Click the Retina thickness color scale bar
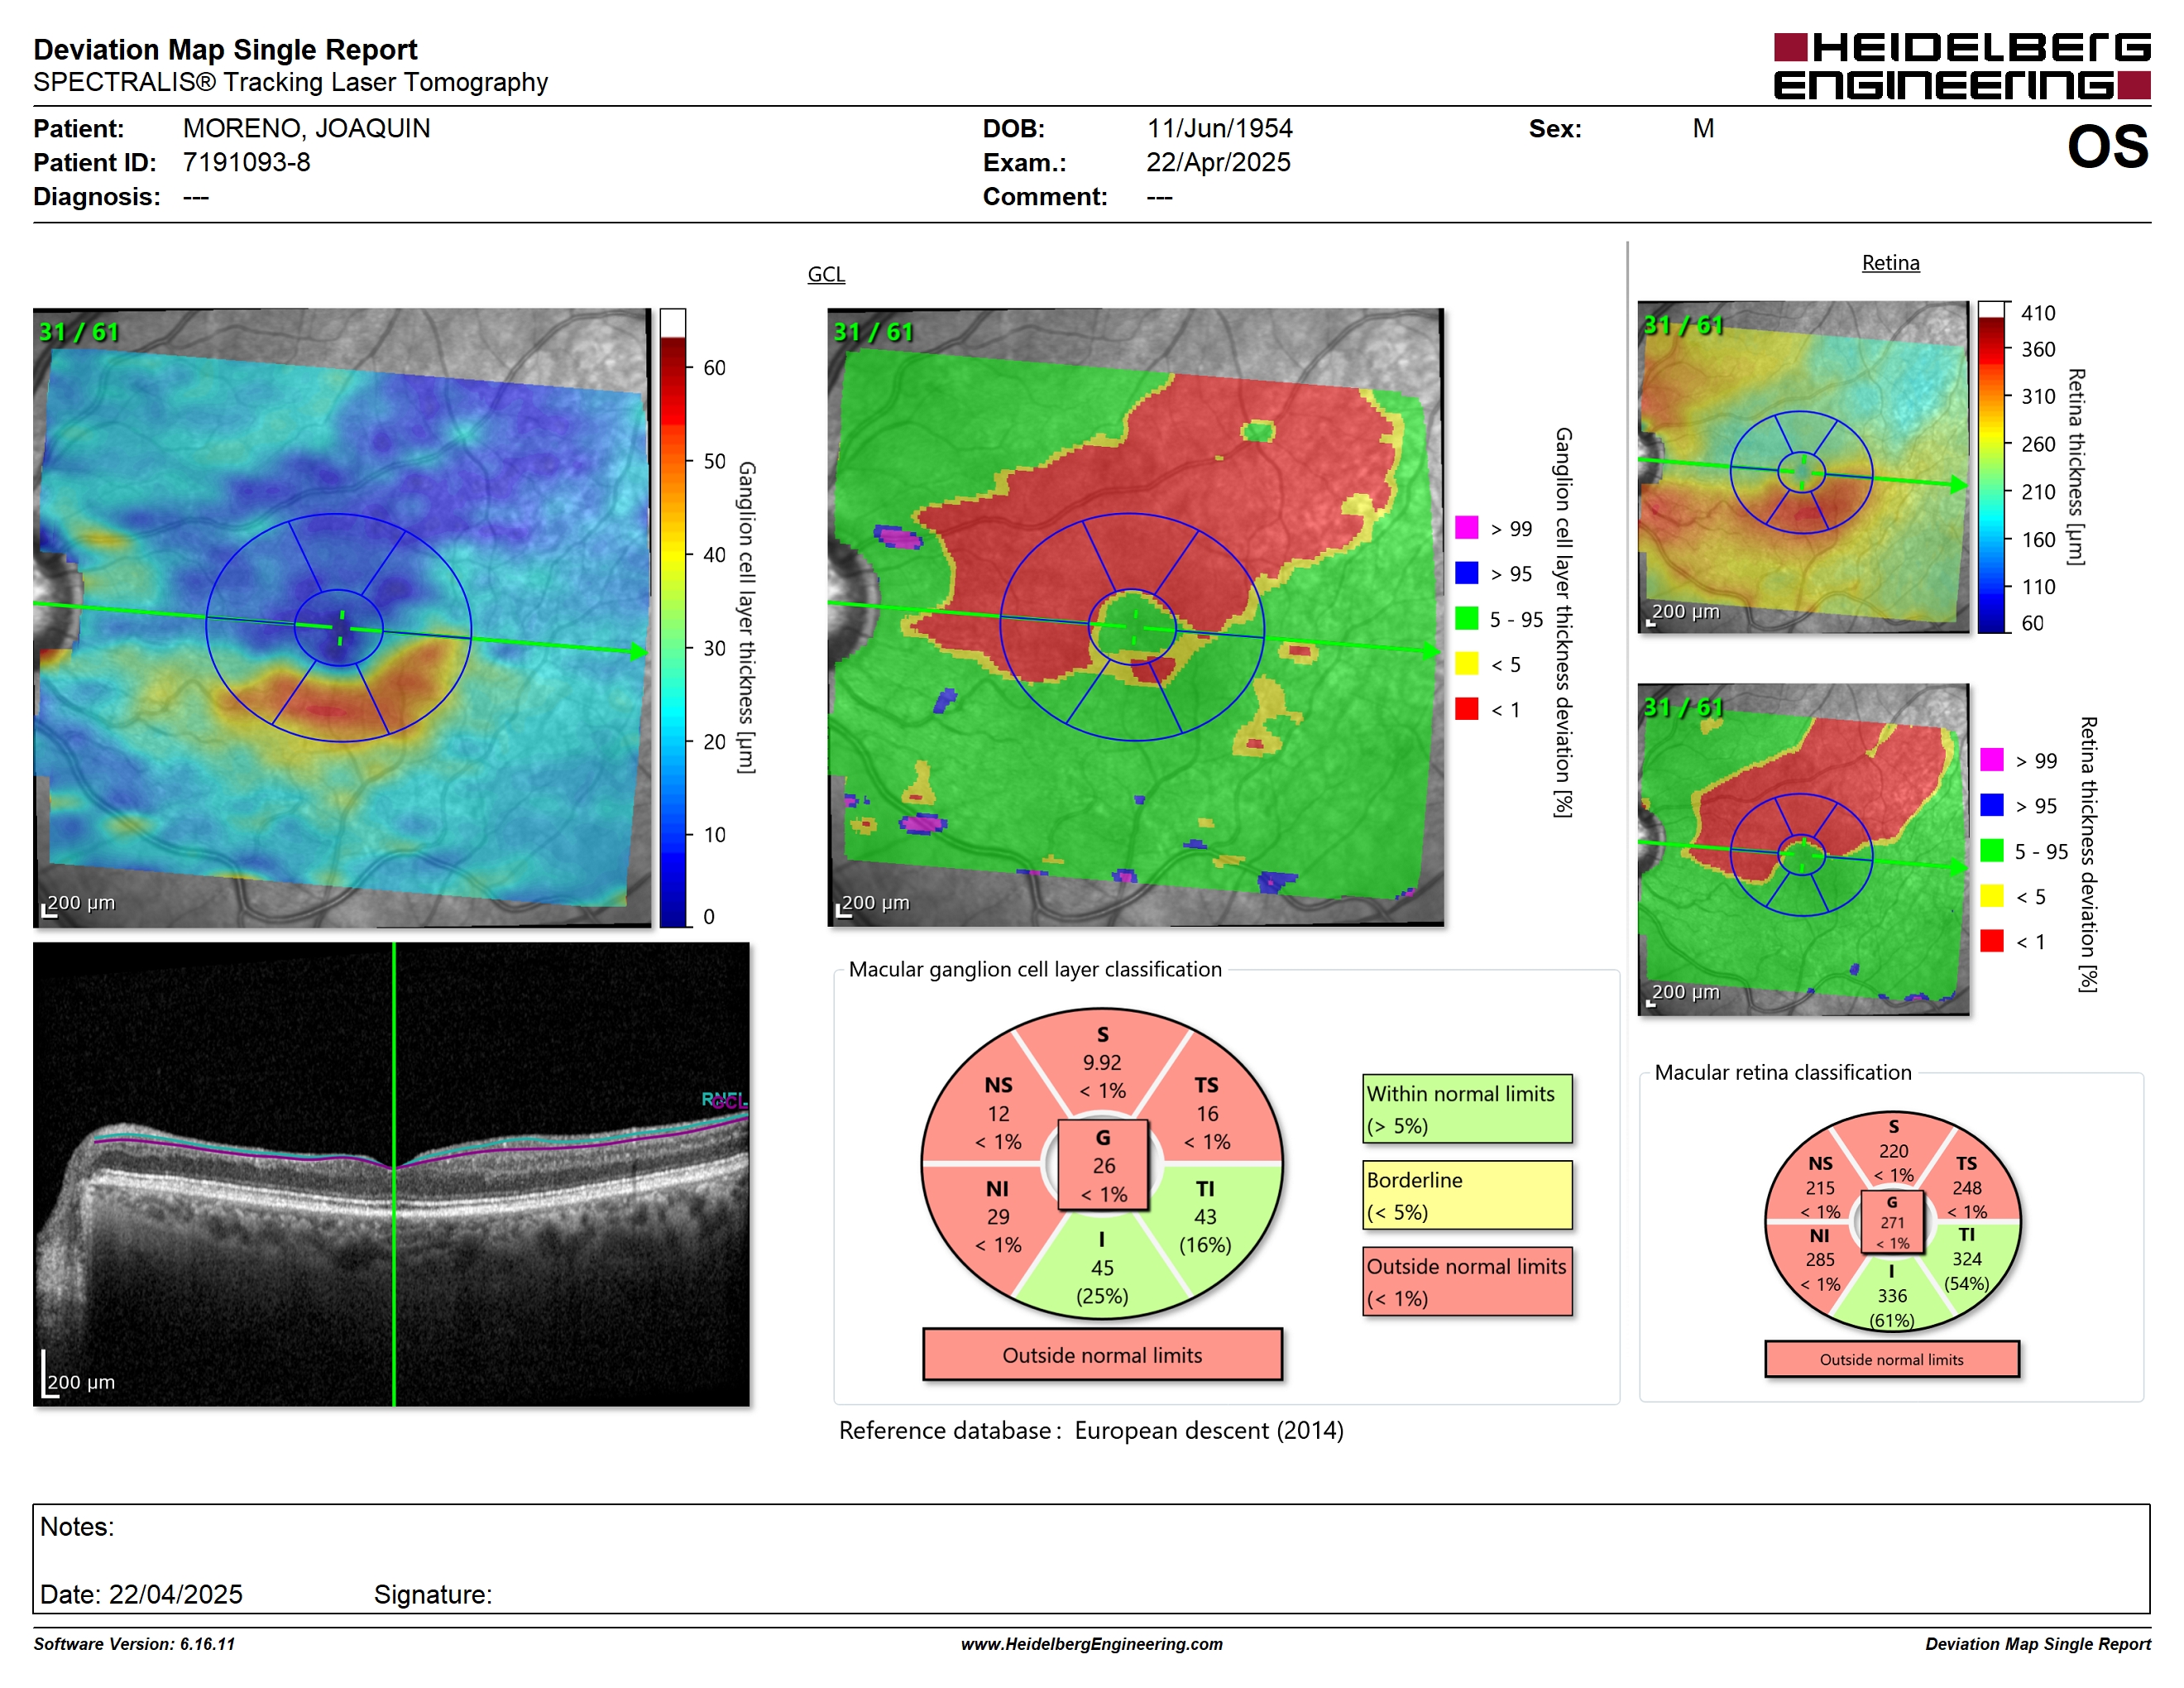Screen dimensions: 2184x1688 tap(1991, 466)
